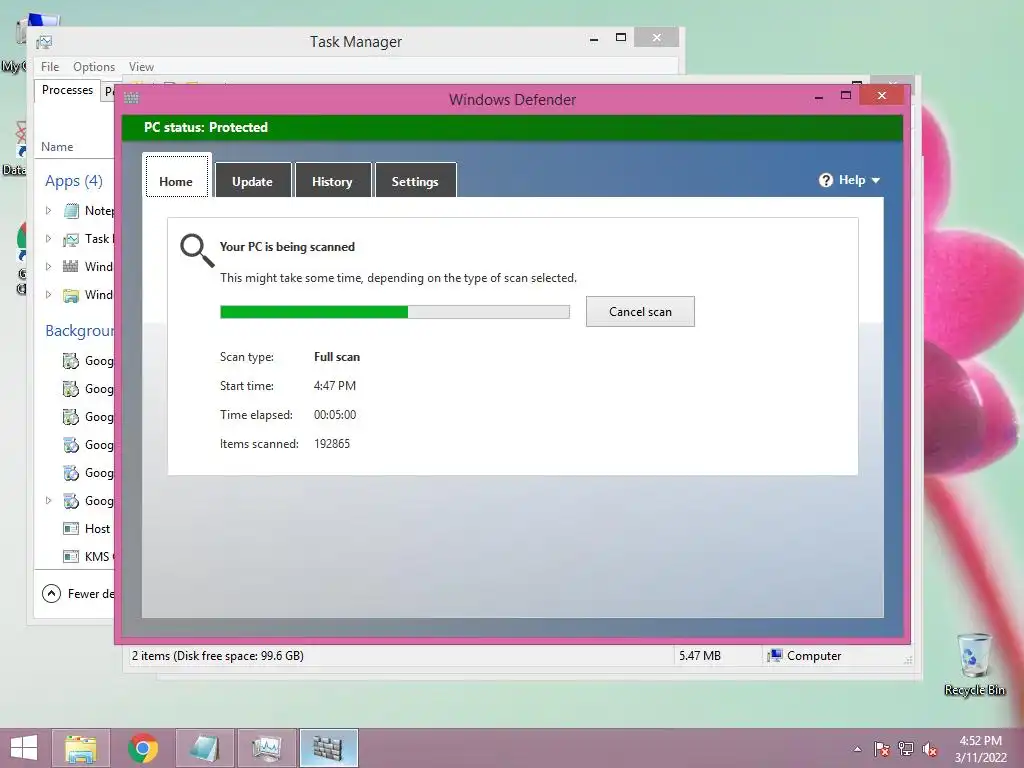The image size is (1024, 768).
Task: Launch Google Chrome from the taskbar
Action: [142, 748]
